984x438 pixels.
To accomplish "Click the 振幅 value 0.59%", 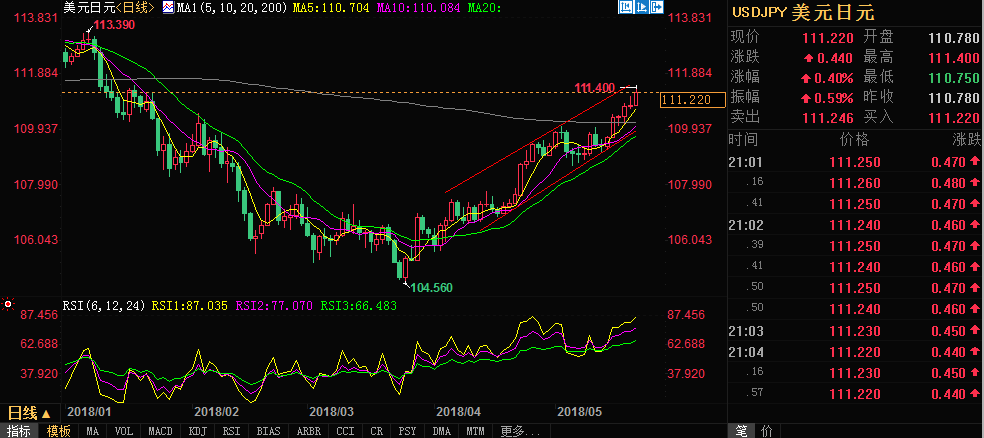I will click(x=834, y=98).
